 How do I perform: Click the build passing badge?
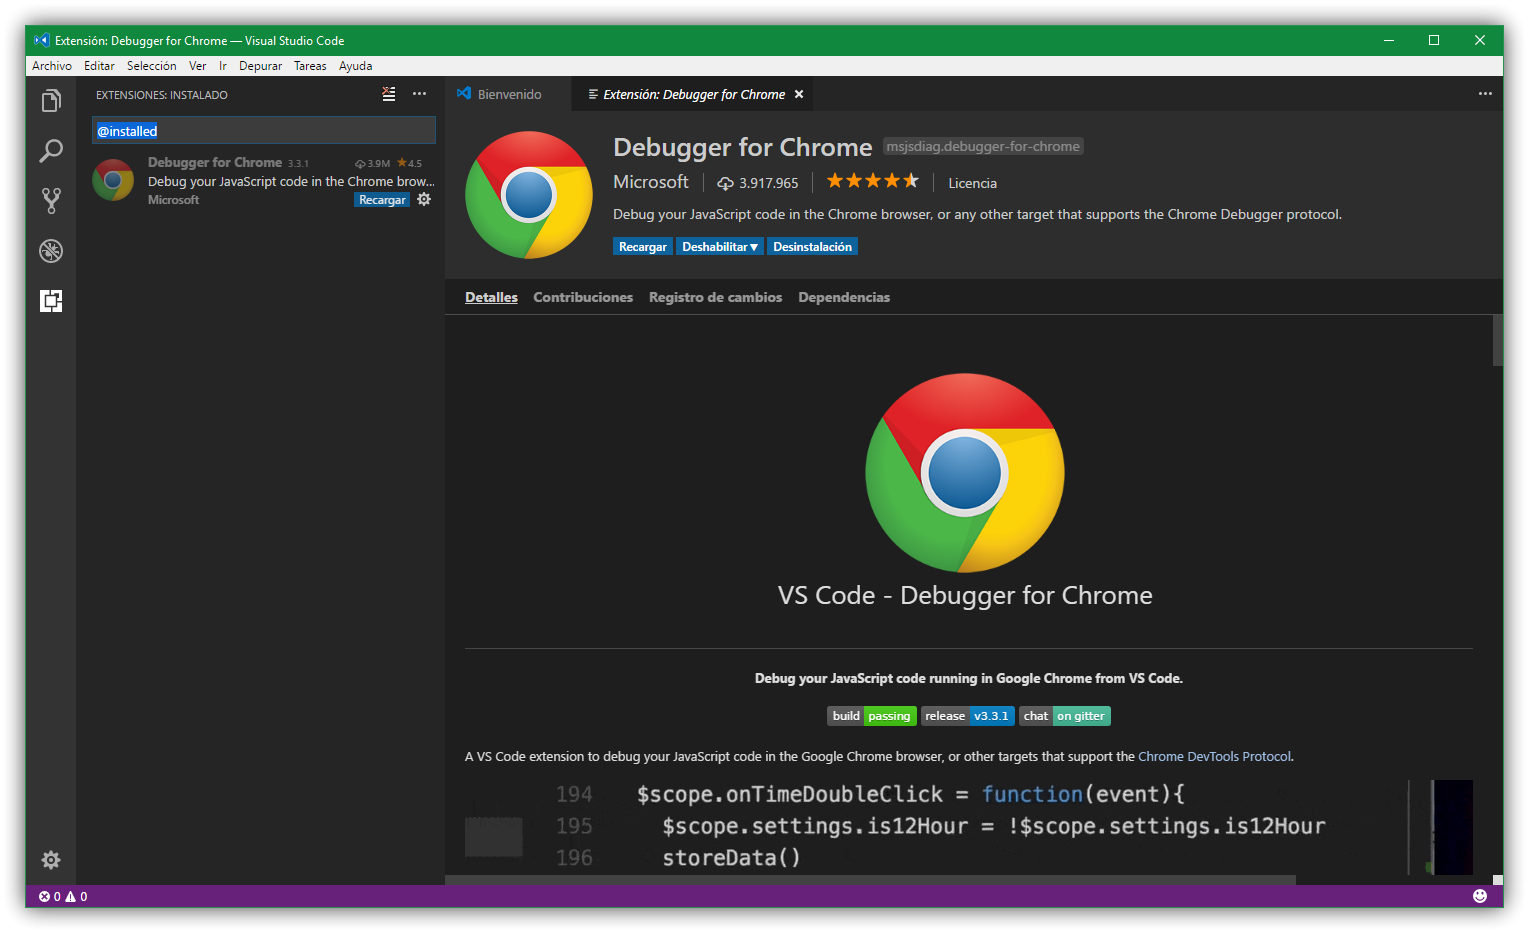tap(871, 716)
